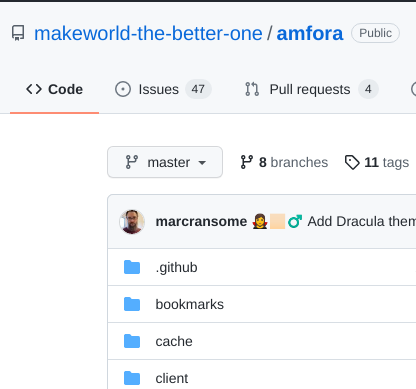This screenshot has height=389, width=416.
Task: Open the client folder
Action: (x=172, y=378)
